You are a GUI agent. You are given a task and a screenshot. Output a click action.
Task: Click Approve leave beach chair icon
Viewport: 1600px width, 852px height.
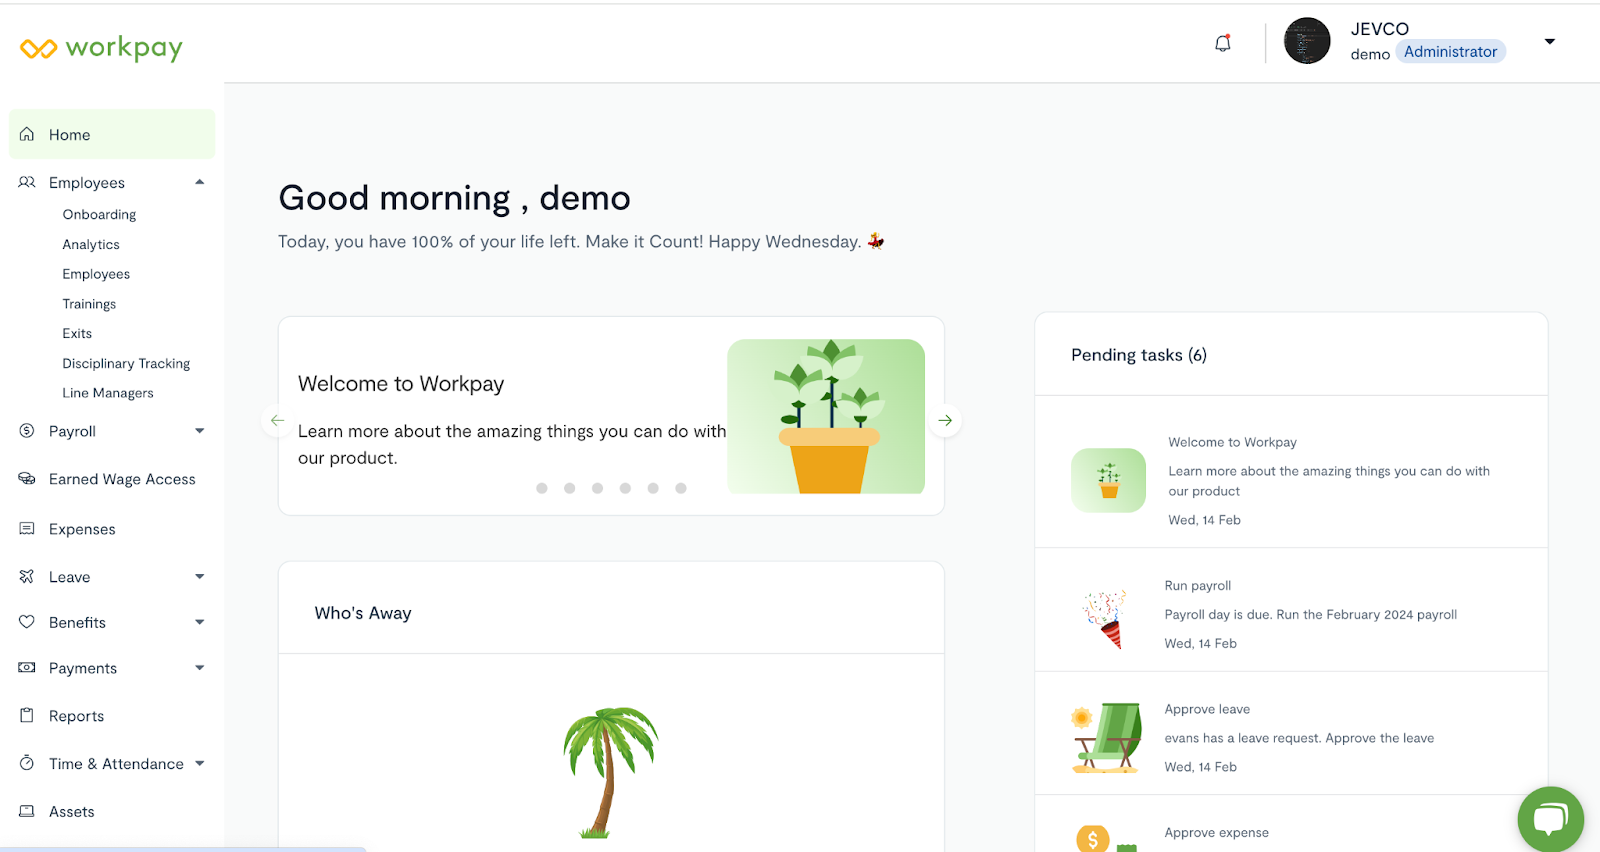coord(1107,738)
